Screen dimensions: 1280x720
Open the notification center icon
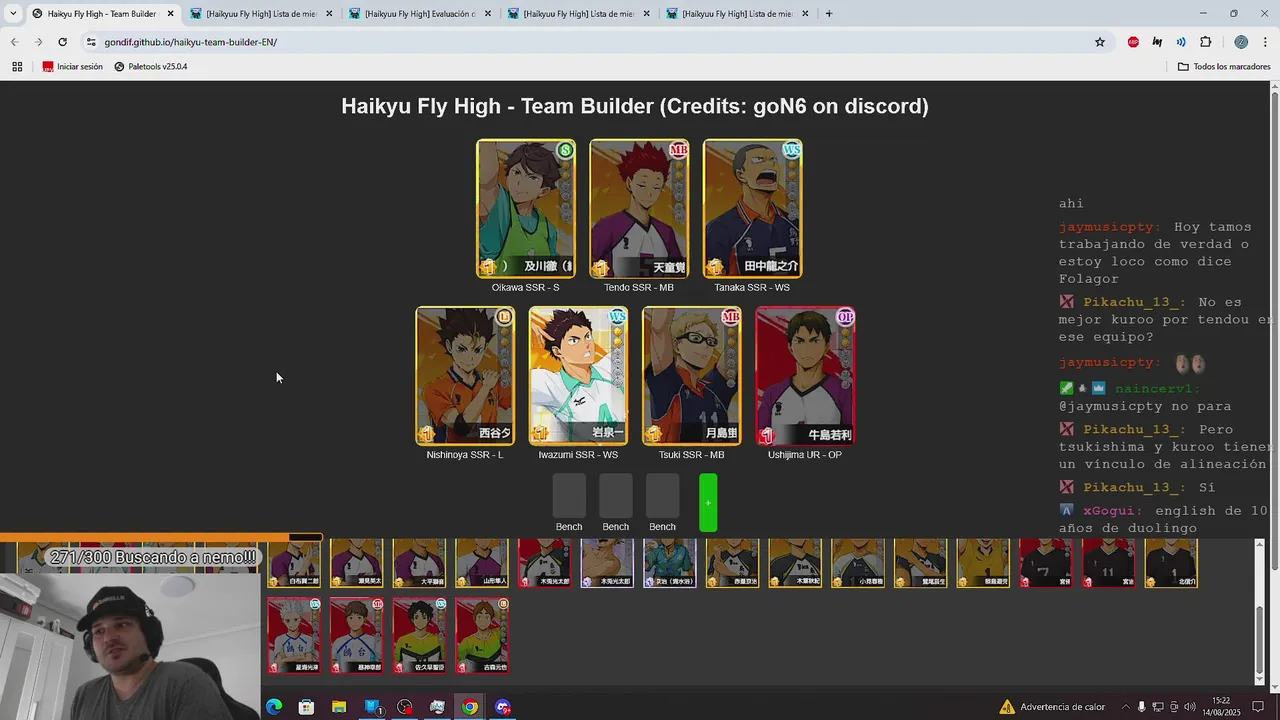click(1259, 707)
